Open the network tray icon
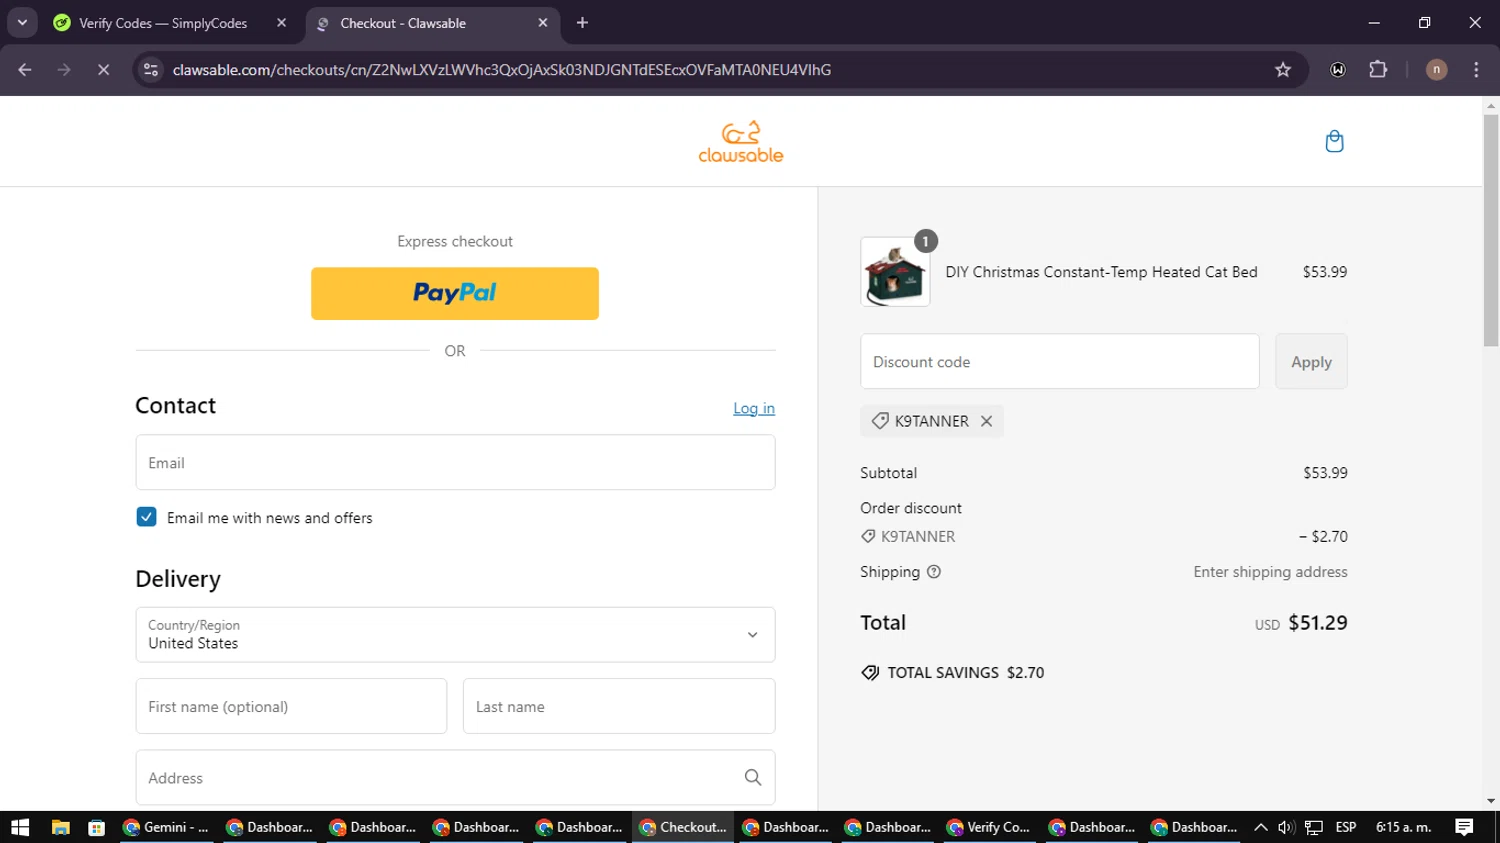The width and height of the screenshot is (1500, 843). click(x=1314, y=827)
